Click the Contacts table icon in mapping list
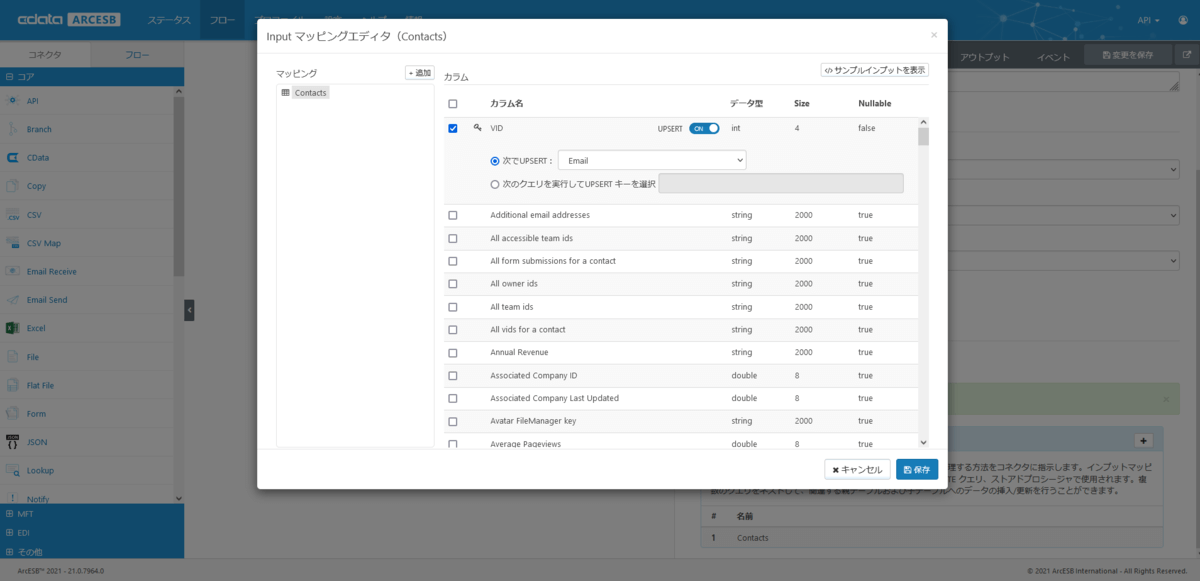This screenshot has width=1200, height=581. tap(286, 93)
